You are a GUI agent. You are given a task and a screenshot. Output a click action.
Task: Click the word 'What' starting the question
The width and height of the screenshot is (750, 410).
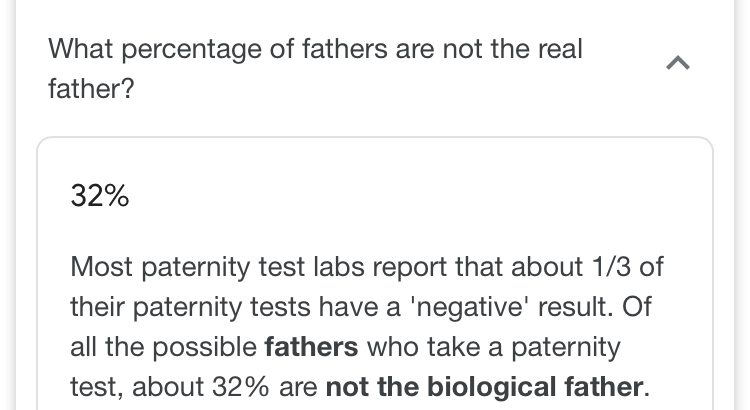point(80,49)
